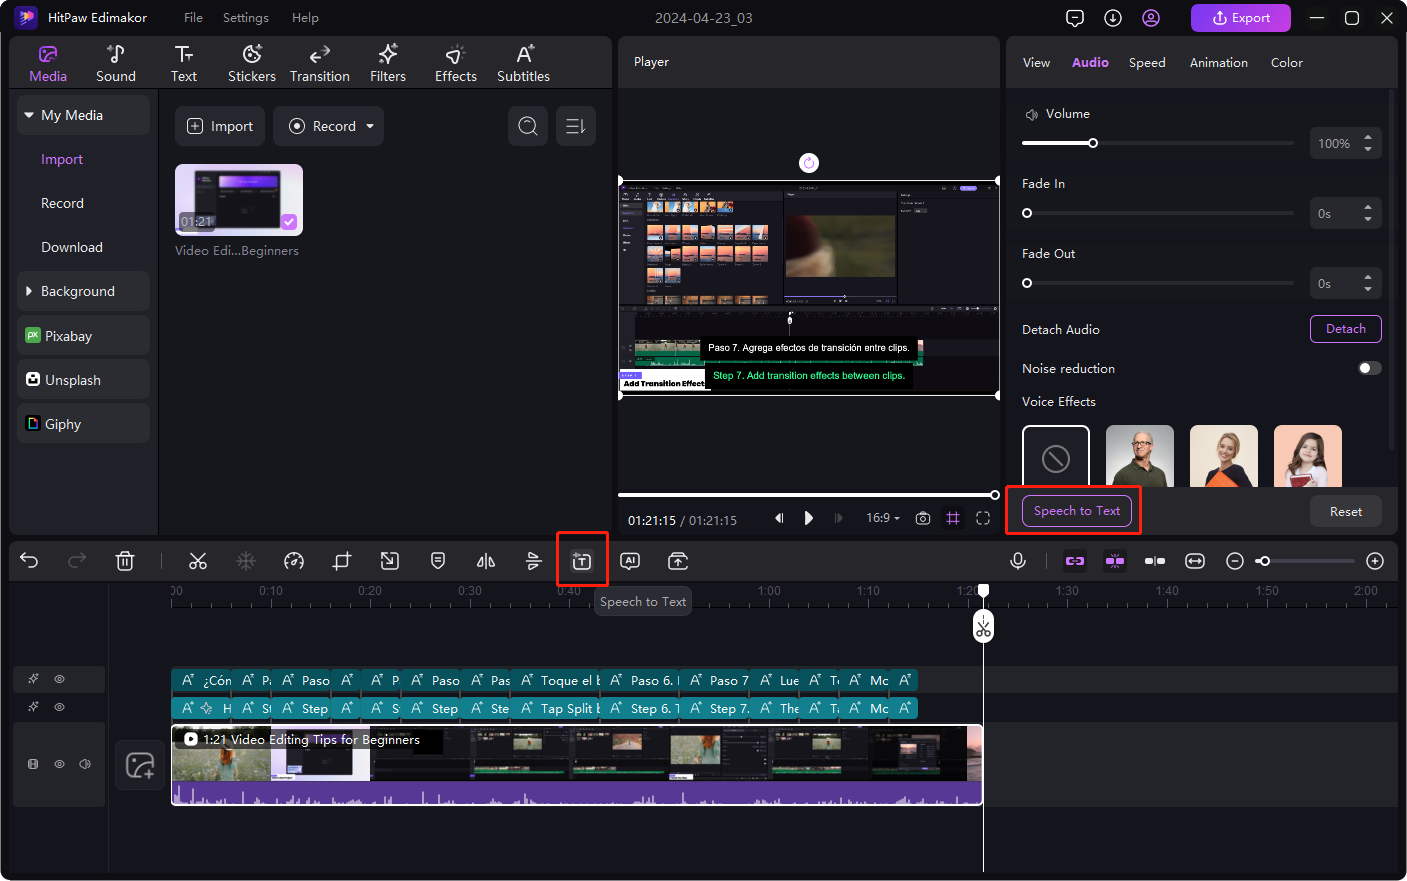Open the 16:9 aspect ratio dropdown
This screenshot has height=881, width=1407.
883,518
